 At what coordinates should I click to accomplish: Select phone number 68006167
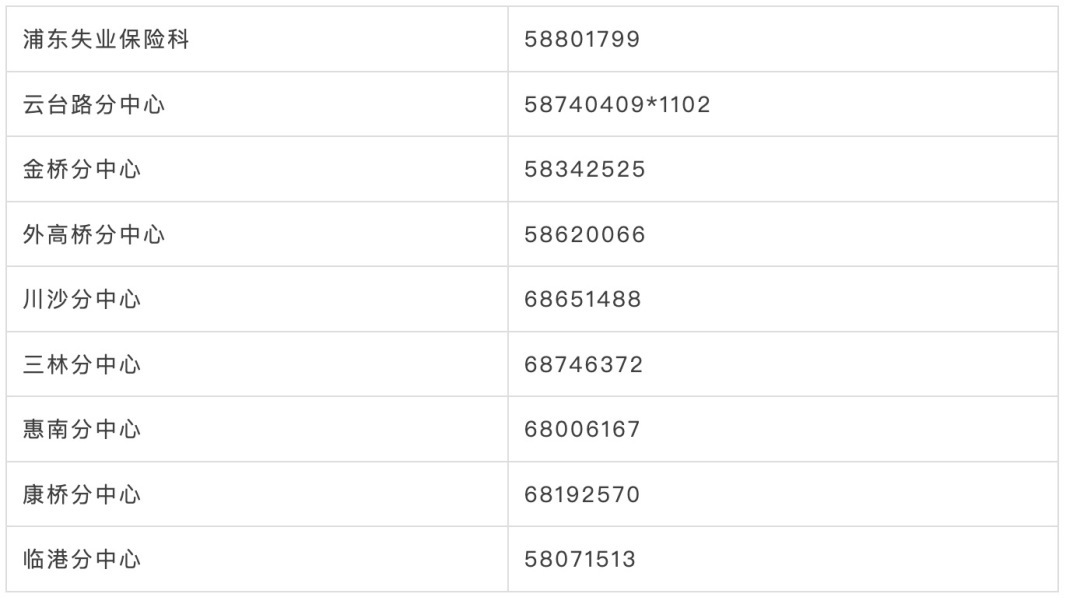pyautogui.click(x=582, y=429)
